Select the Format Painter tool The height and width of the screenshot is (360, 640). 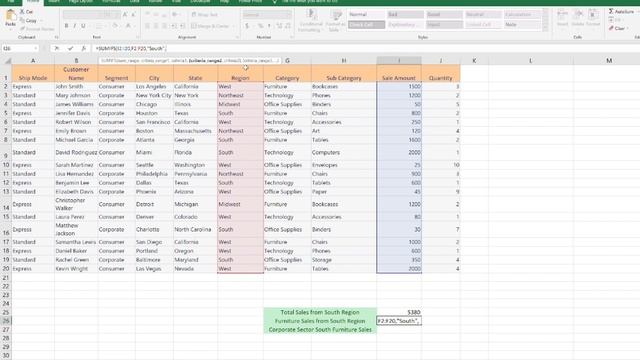[37, 29]
